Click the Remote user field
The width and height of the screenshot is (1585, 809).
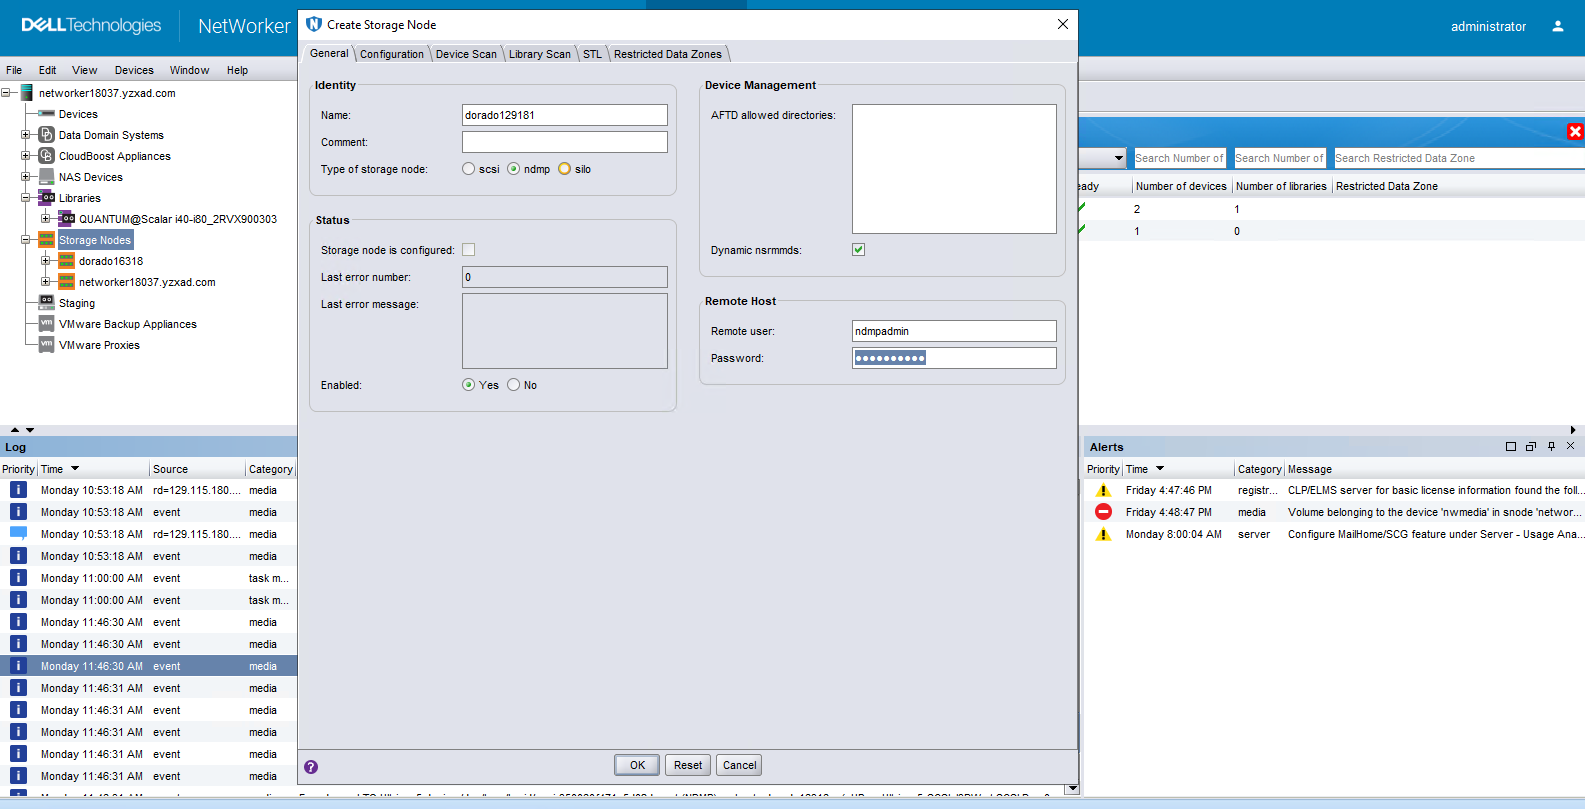[x=954, y=331]
